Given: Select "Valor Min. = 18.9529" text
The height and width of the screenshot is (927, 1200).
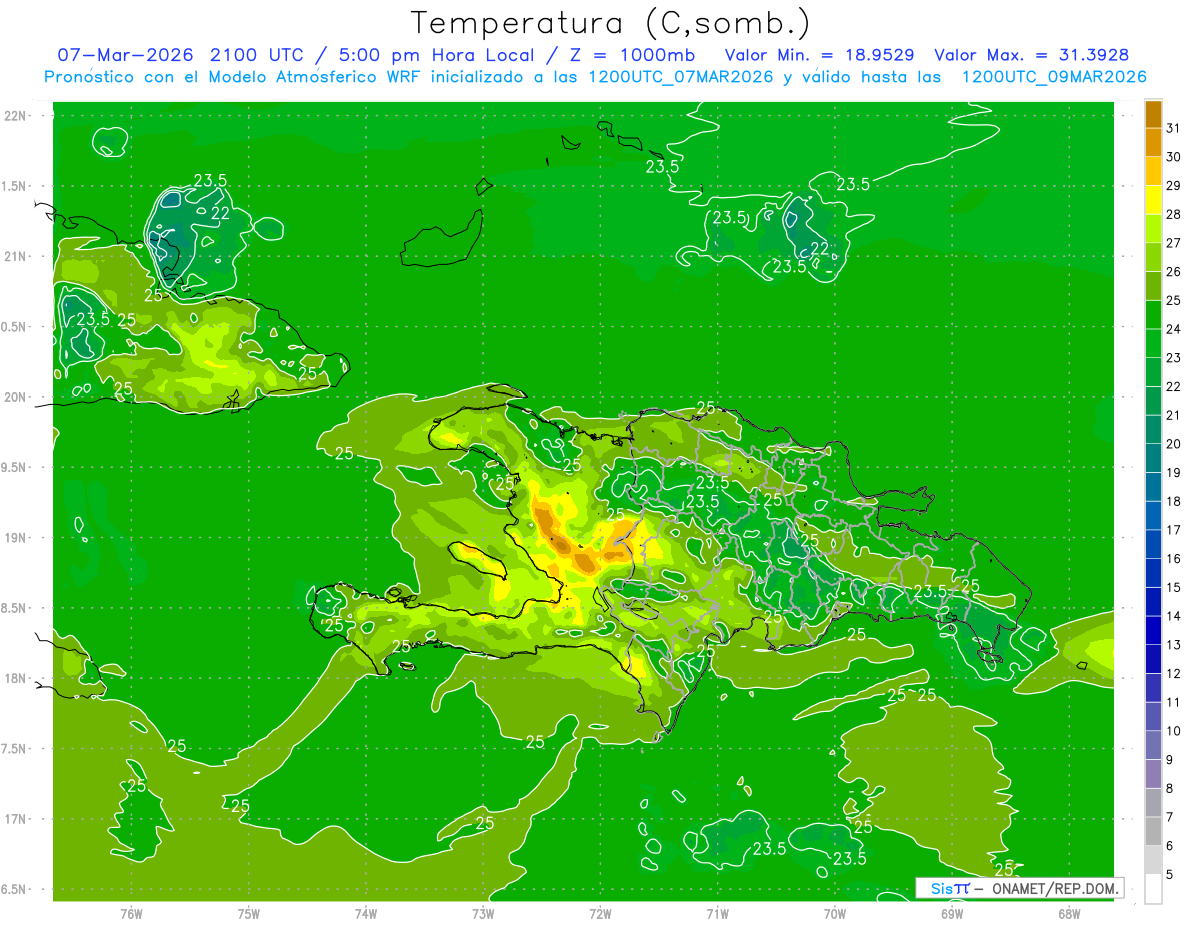Looking at the screenshot, I should 822,54.
